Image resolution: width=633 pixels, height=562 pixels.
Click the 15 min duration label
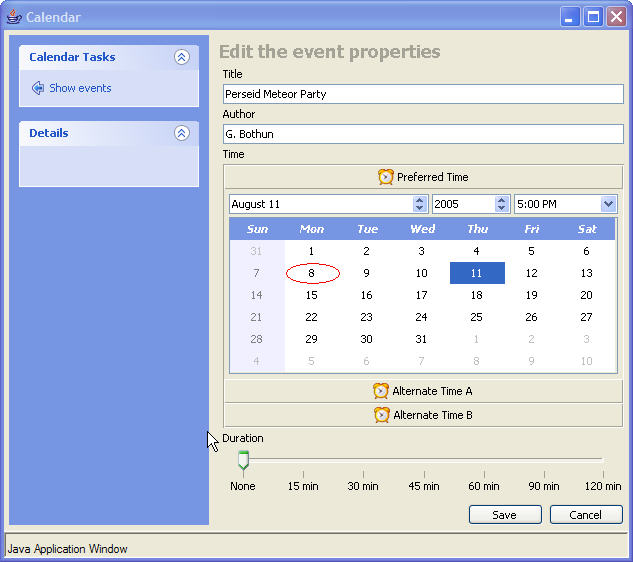(303, 486)
